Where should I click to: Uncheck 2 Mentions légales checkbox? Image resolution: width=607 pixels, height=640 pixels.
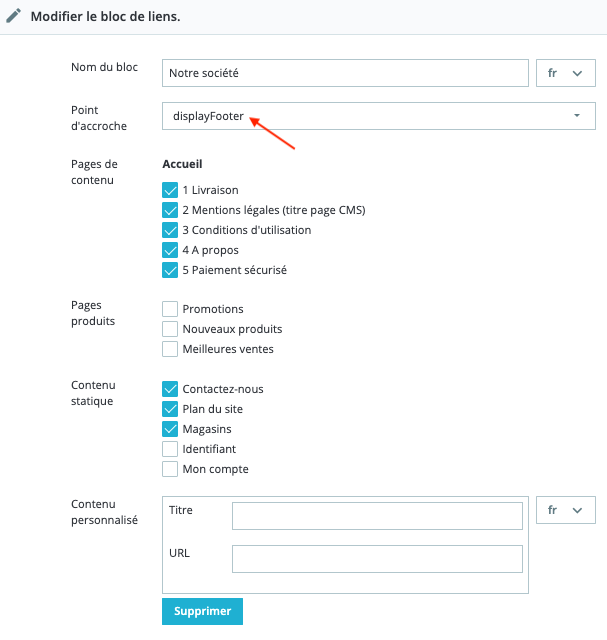(170, 210)
